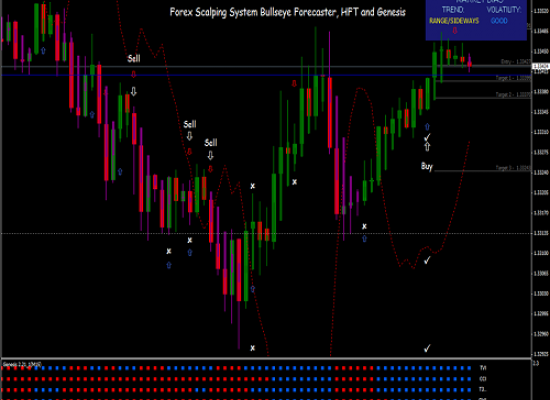This screenshot has width=550, height=400.
Task: Select the CCI row label in Genesis panel
Action: pos(483,379)
